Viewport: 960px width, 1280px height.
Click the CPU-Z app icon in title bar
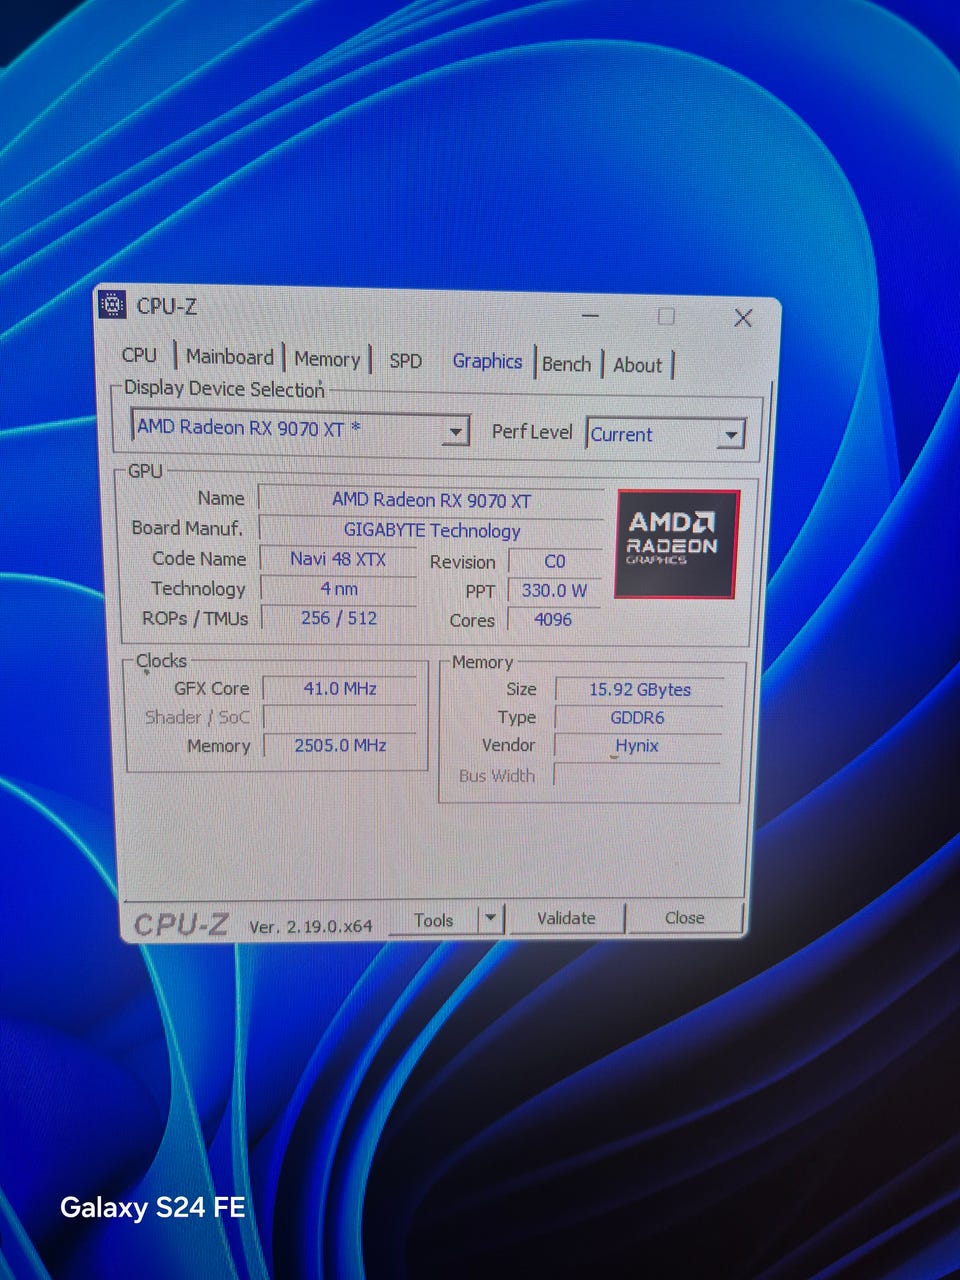click(x=112, y=304)
